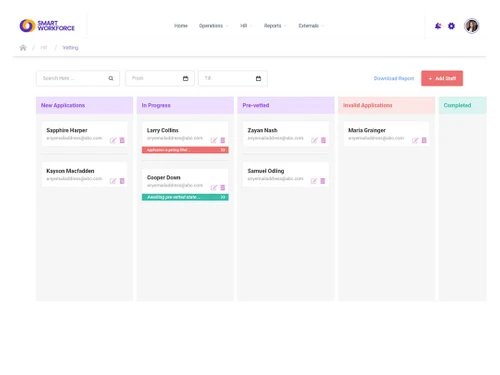
Task: Expand the Operations menu
Action: click(x=213, y=26)
